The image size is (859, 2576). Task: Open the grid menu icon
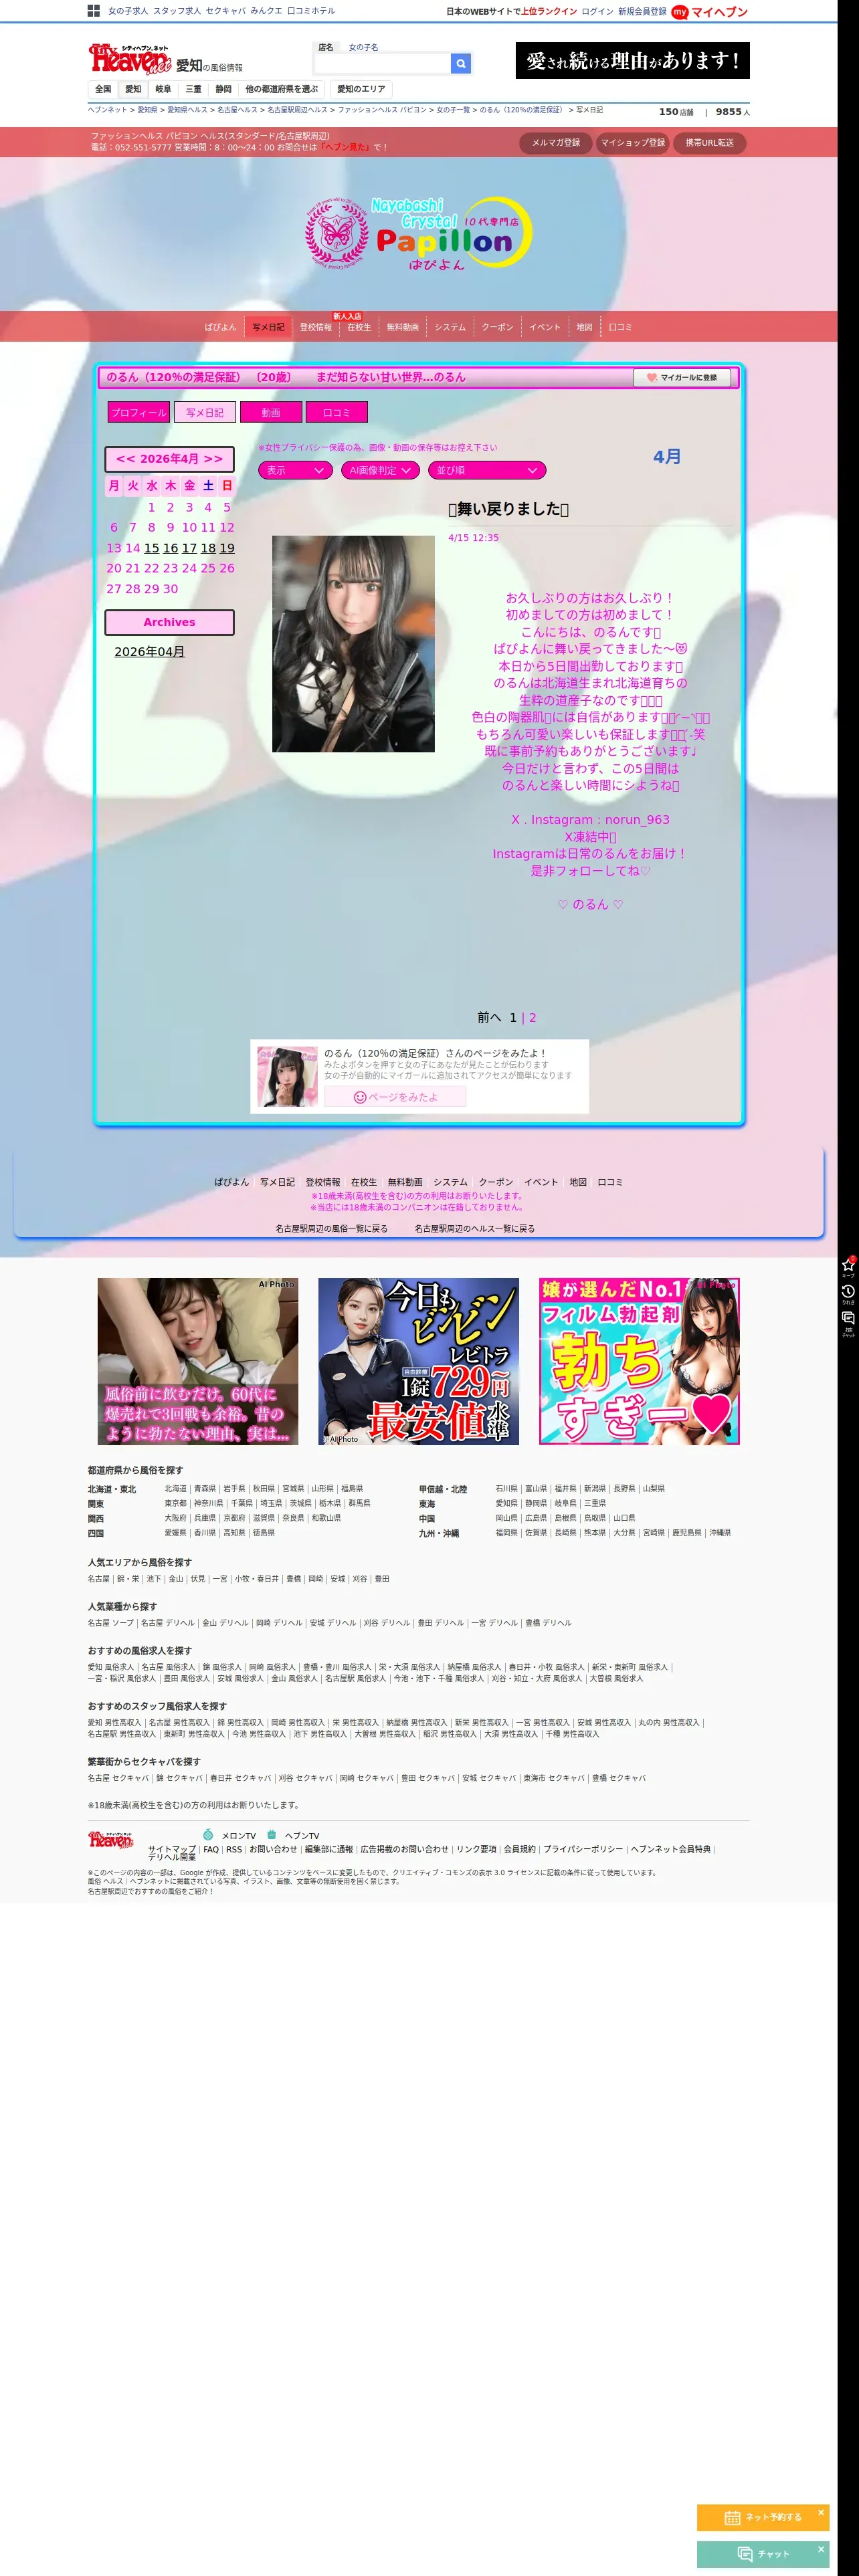click(94, 11)
